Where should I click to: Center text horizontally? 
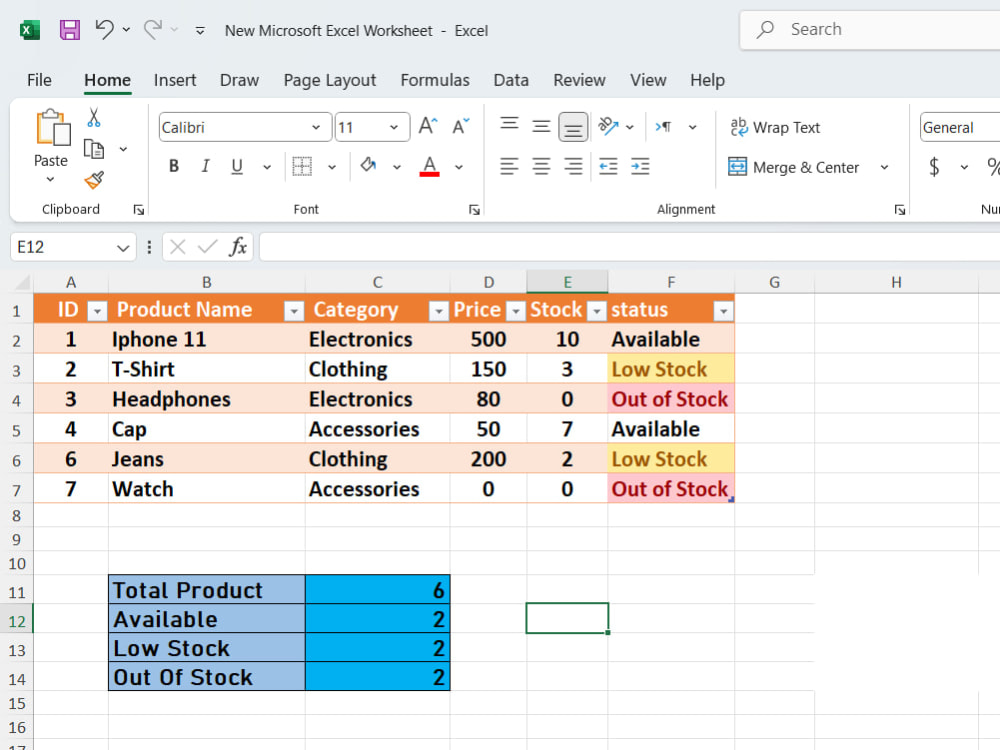click(541, 166)
